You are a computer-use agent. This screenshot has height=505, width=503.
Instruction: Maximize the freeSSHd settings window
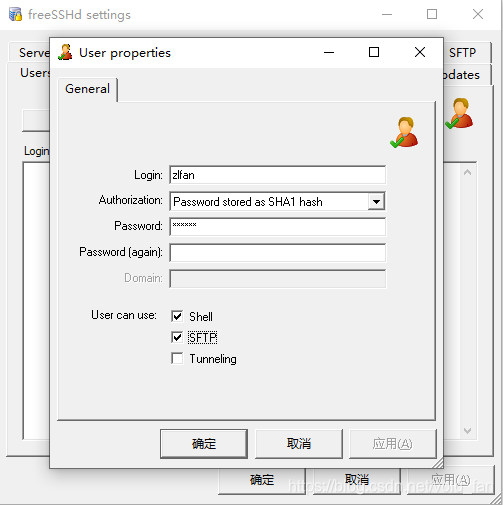(x=432, y=14)
